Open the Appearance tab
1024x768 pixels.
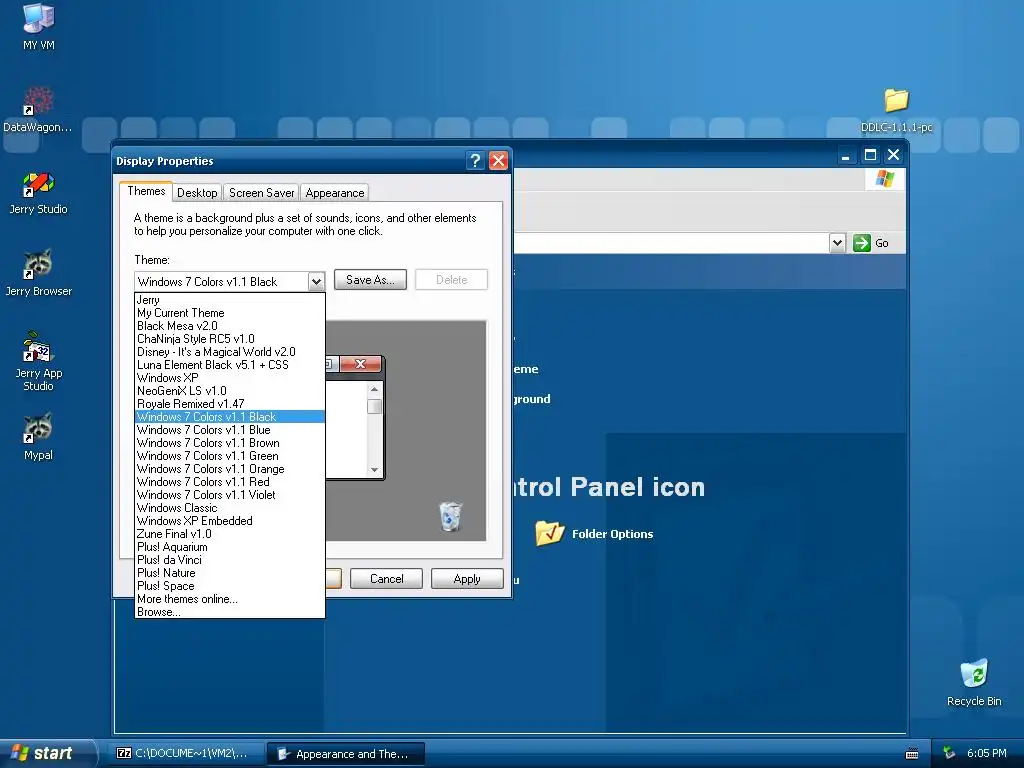pyautogui.click(x=335, y=193)
